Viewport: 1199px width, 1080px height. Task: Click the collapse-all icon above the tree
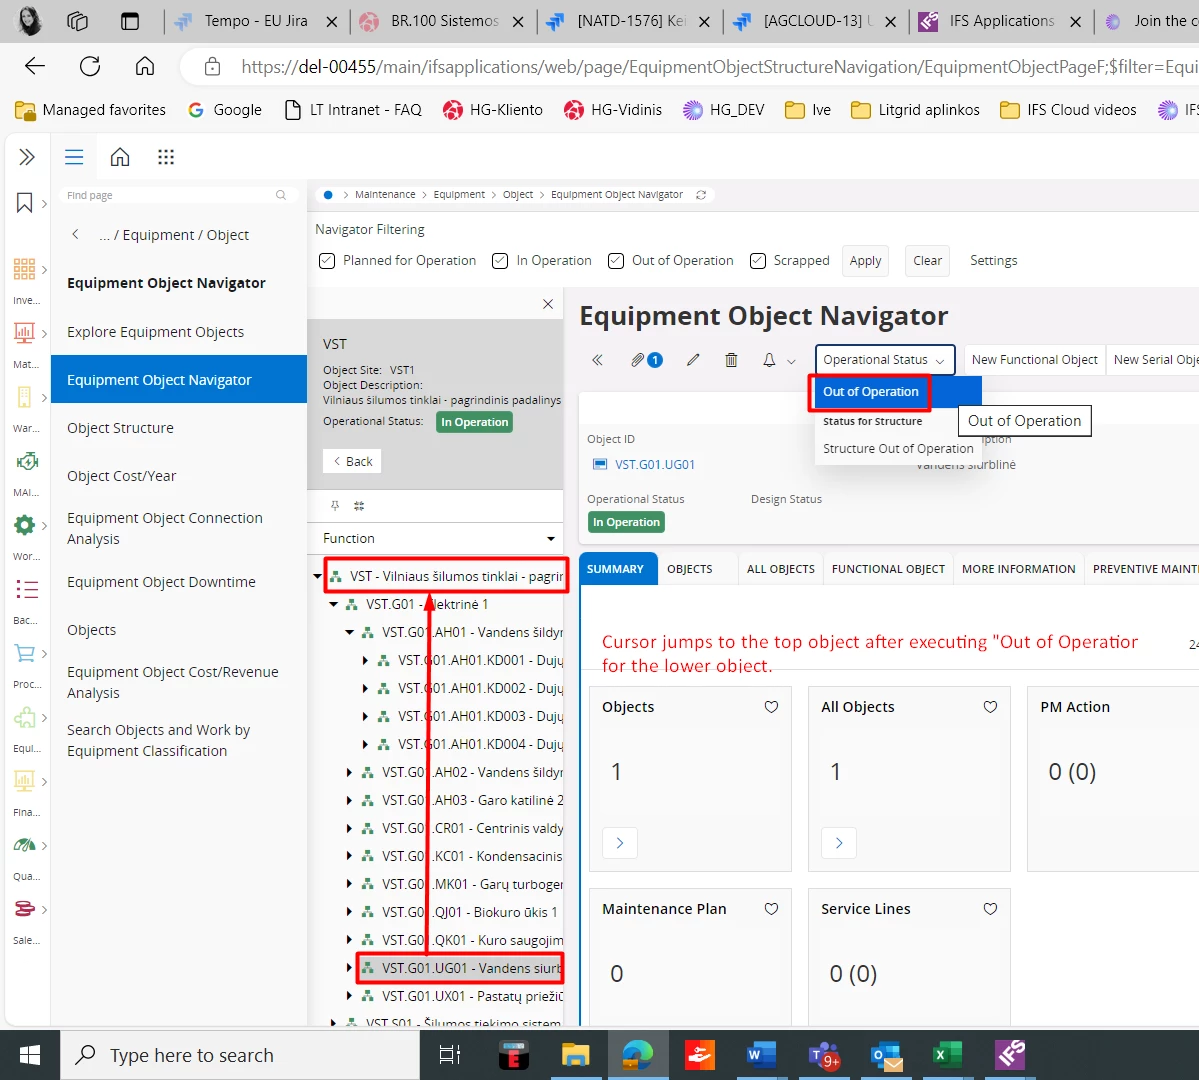[359, 506]
